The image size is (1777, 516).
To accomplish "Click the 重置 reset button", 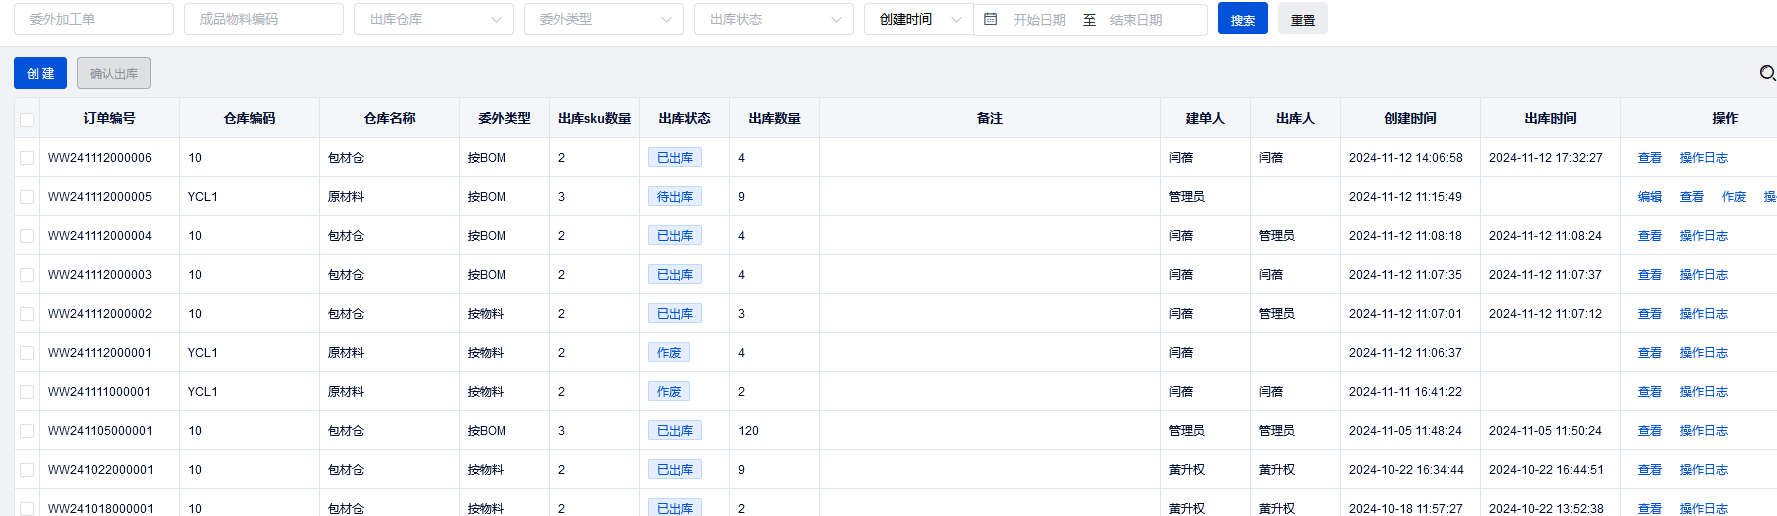I will [x=1302, y=19].
